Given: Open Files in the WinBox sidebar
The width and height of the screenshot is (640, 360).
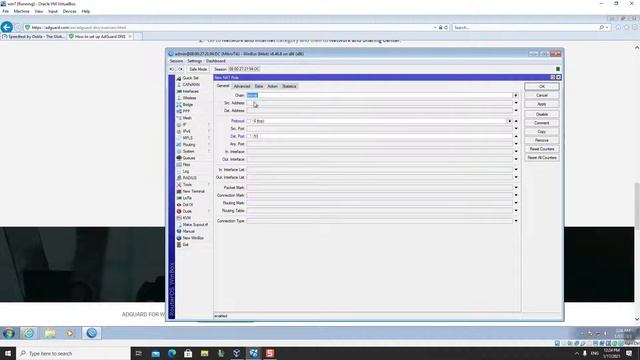Looking at the screenshot, I should click(x=187, y=164).
